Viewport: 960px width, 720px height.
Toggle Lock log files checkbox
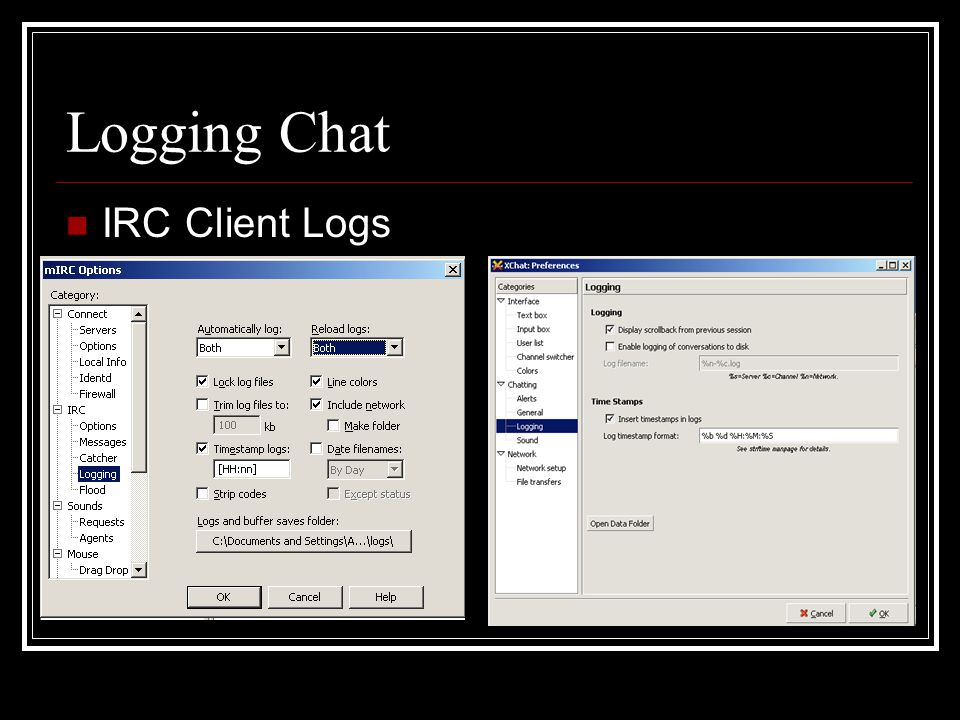click(x=202, y=381)
